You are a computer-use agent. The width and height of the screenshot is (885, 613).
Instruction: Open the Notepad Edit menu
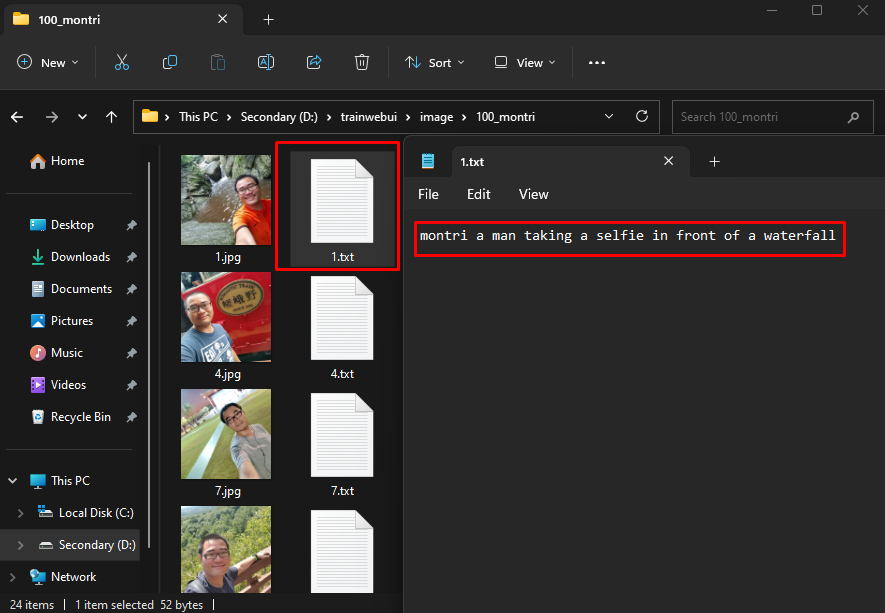click(478, 194)
